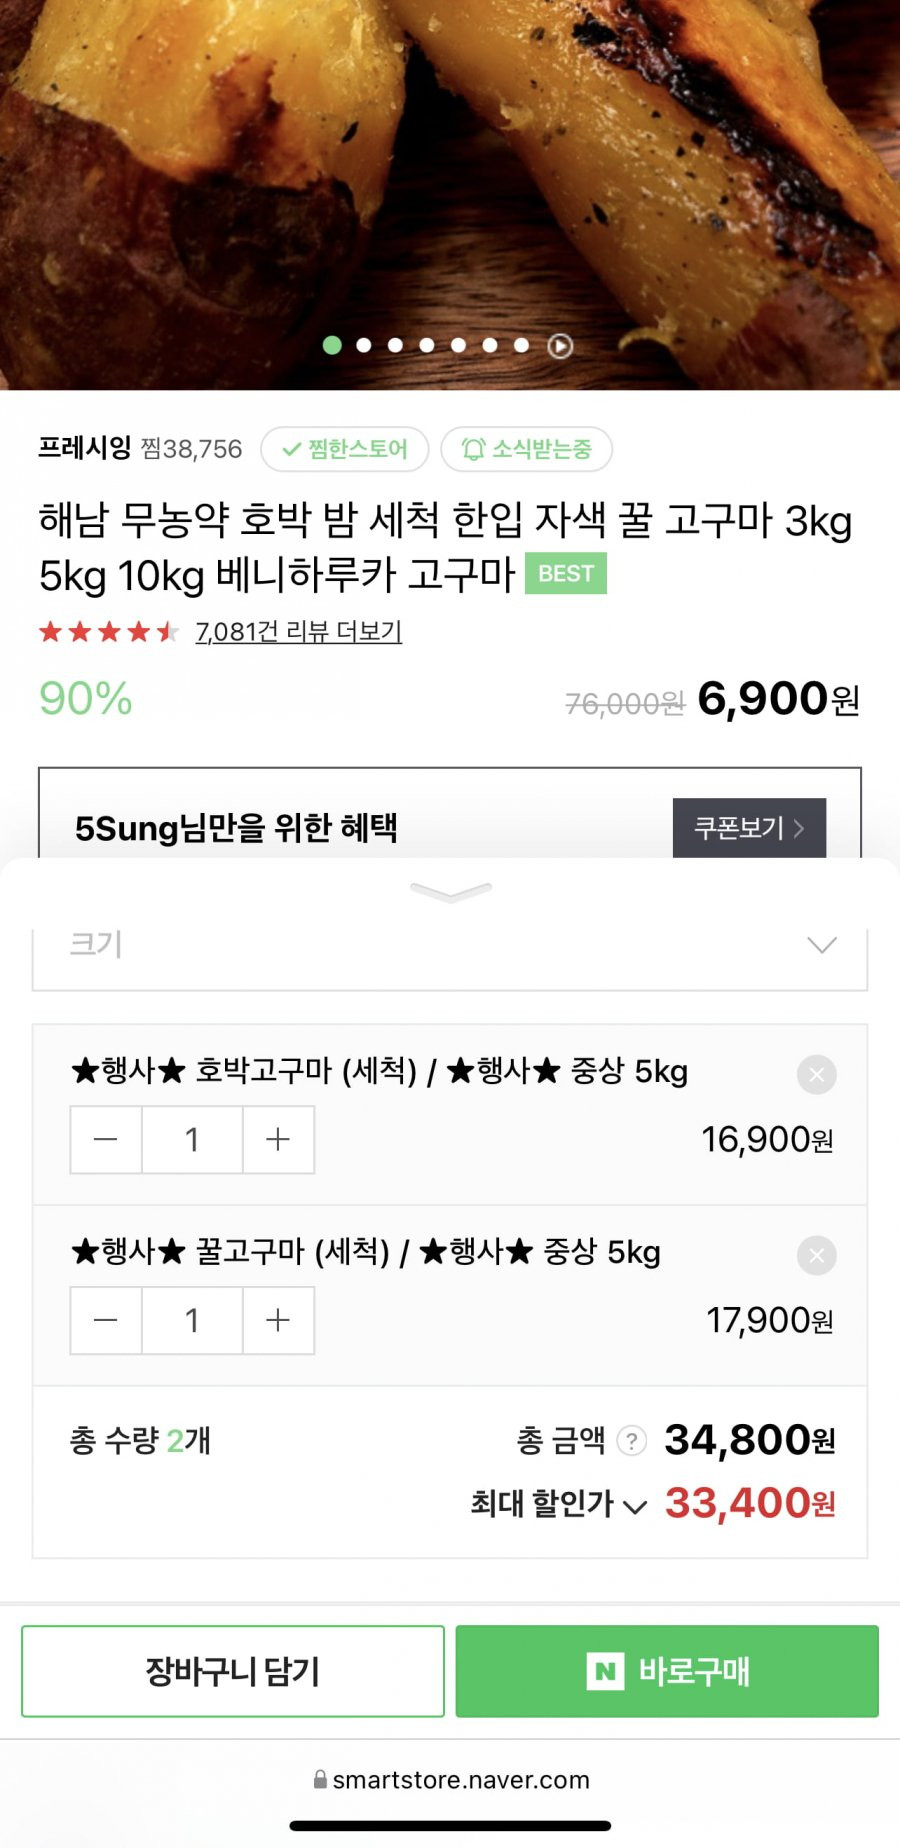Open the 7,081건 리뷰 더보기 link

299,632
